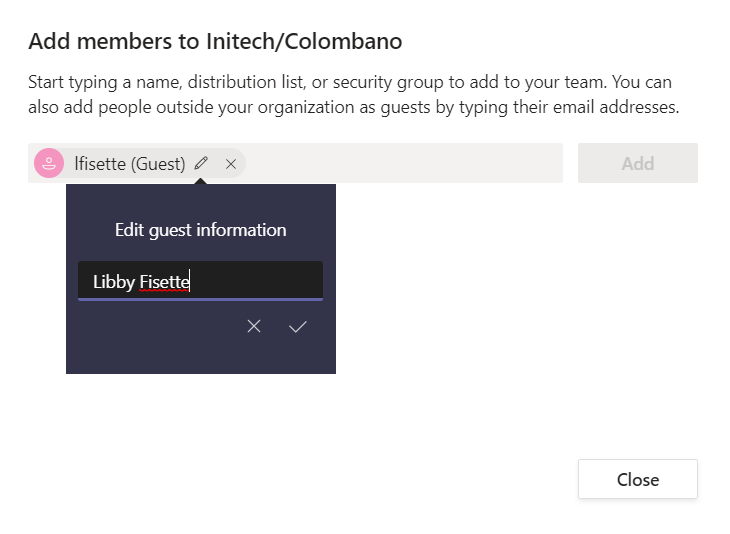Click the popup pointer arrow below pencil
The width and height of the screenshot is (730, 534).
(x=201, y=181)
